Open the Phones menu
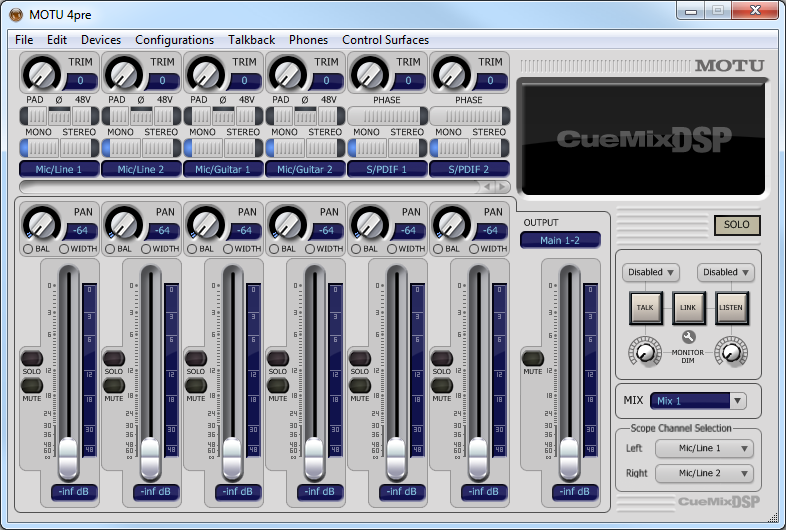The height and width of the screenshot is (530, 786). coord(308,40)
